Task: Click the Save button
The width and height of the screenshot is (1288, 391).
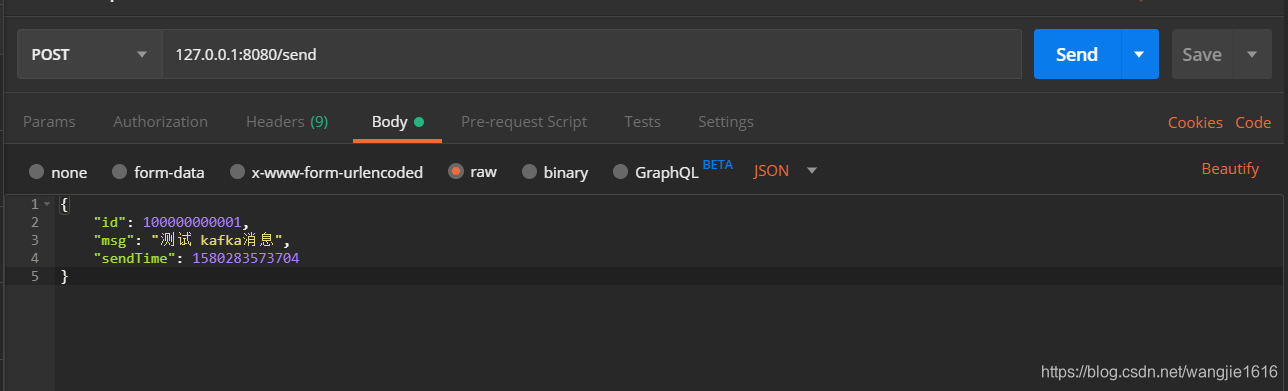Action: pyautogui.click(x=1202, y=54)
